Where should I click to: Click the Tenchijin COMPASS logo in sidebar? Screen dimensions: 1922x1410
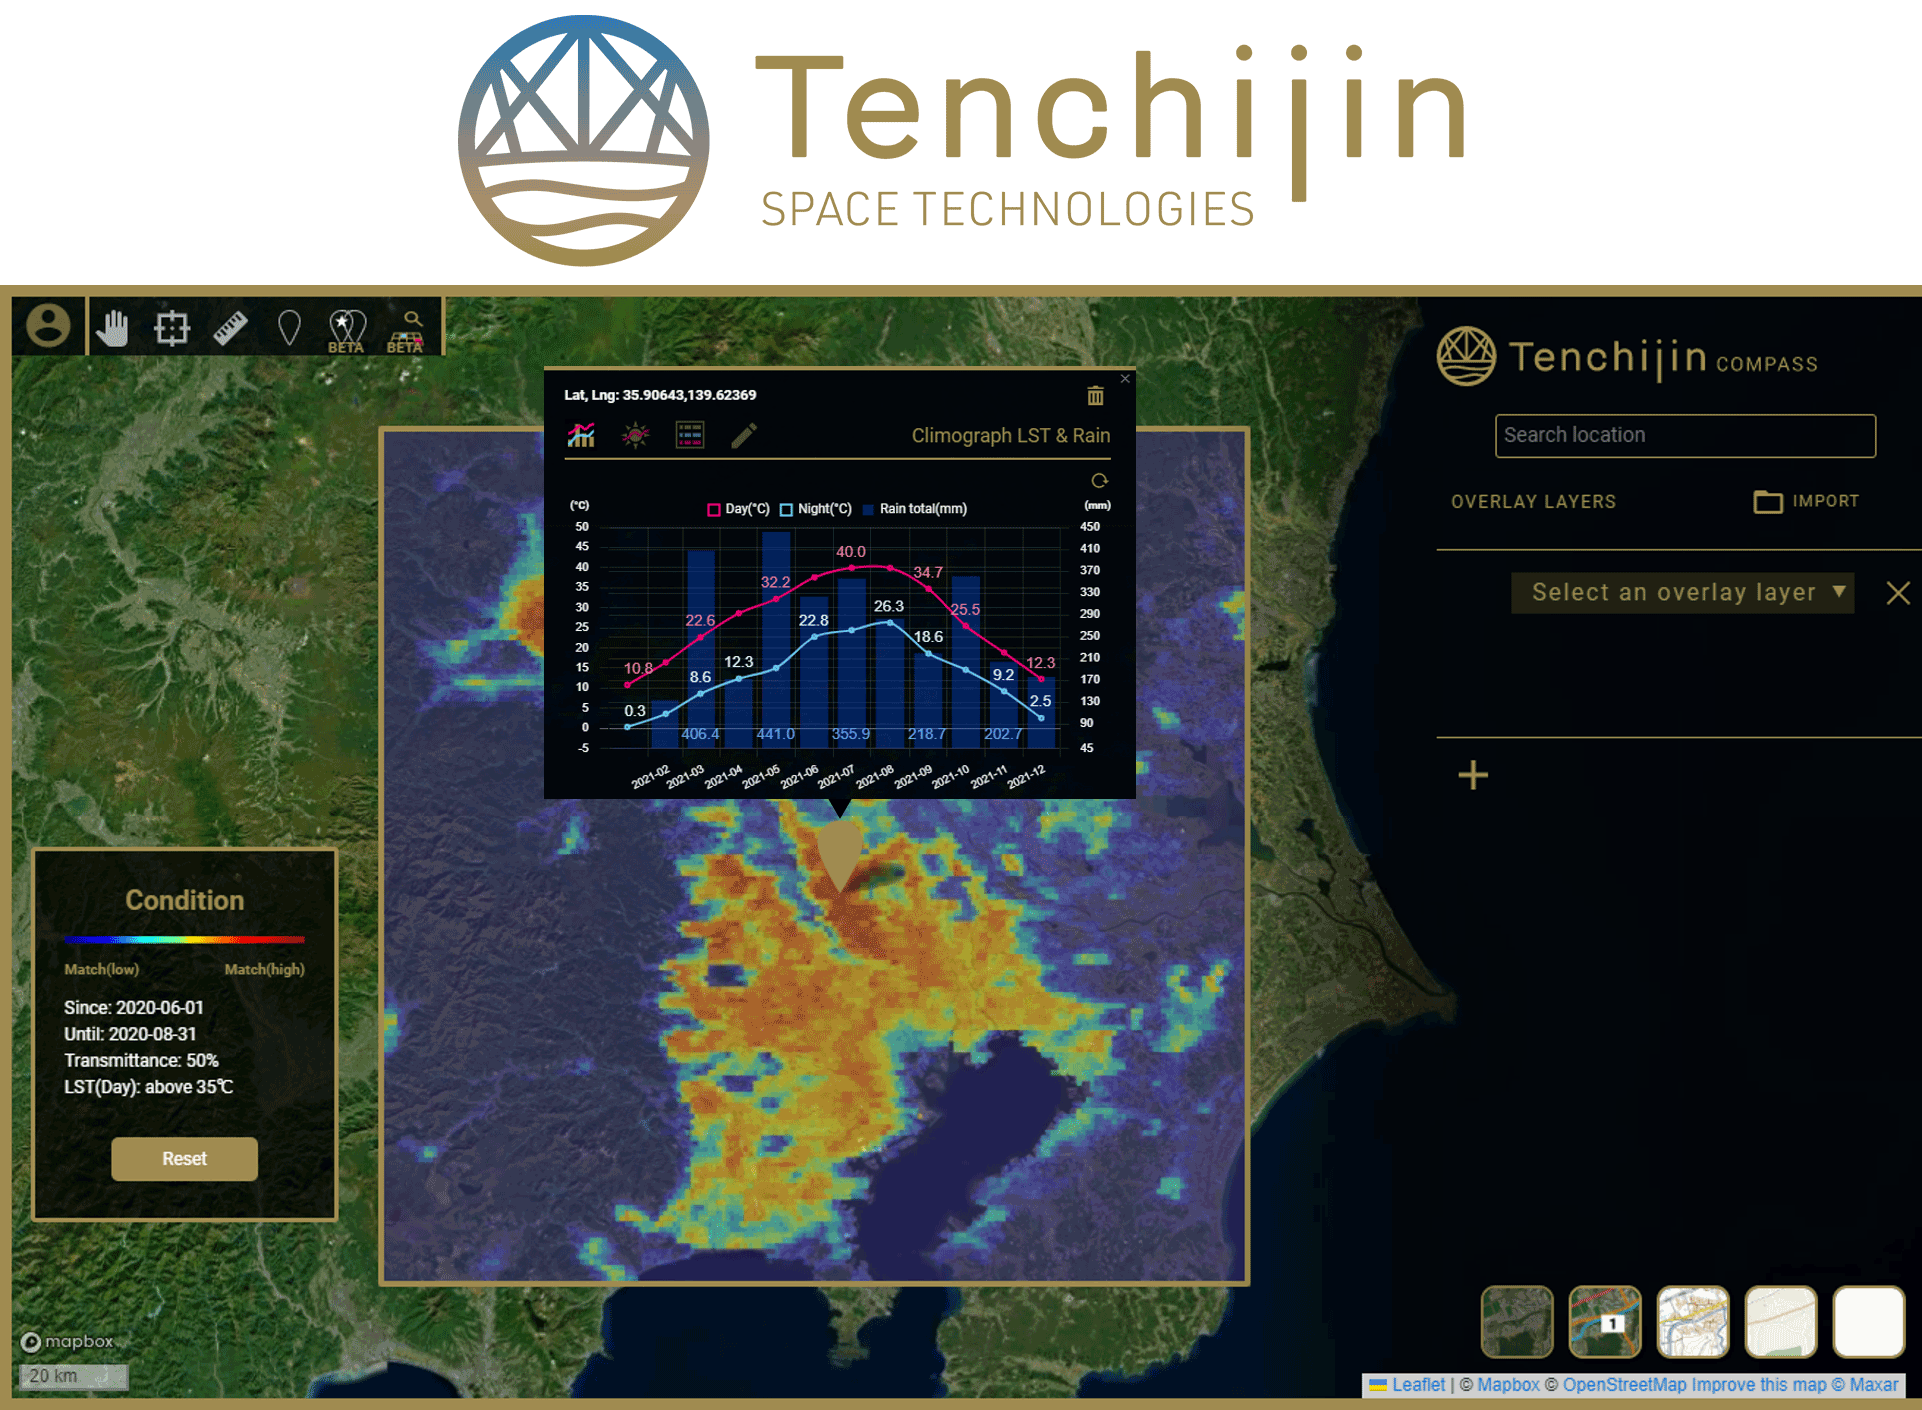point(1627,357)
